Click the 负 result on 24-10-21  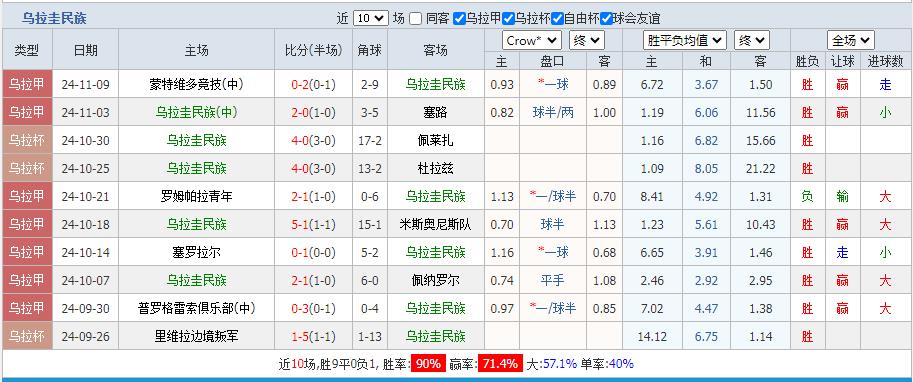point(807,196)
